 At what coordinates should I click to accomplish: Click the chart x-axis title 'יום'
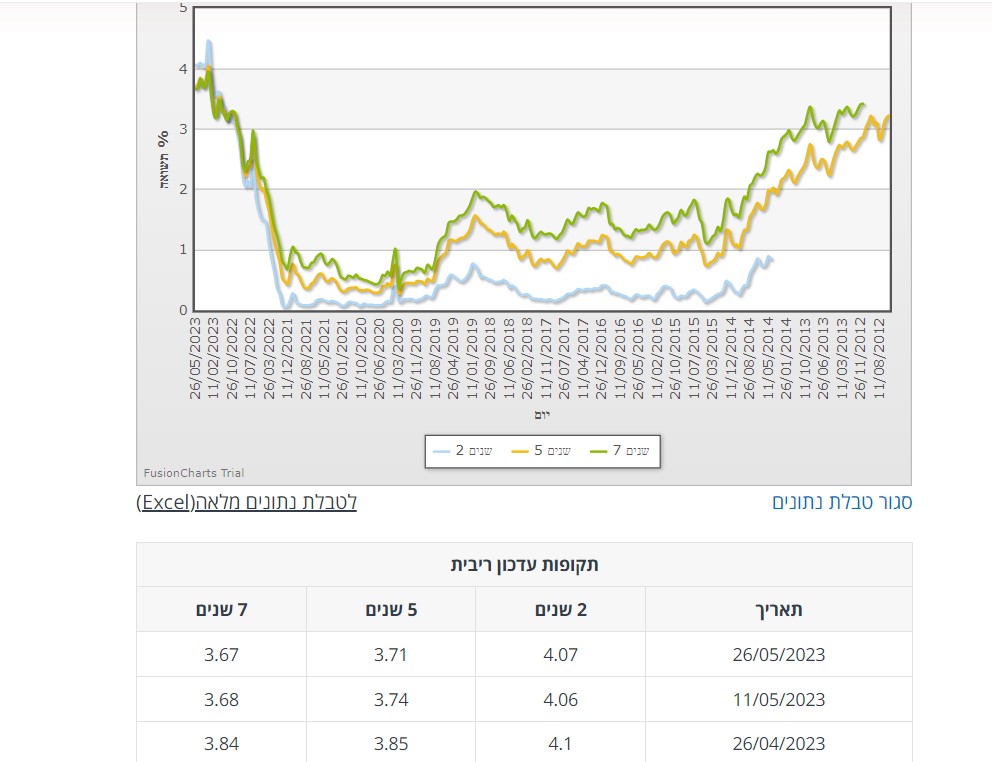542,415
